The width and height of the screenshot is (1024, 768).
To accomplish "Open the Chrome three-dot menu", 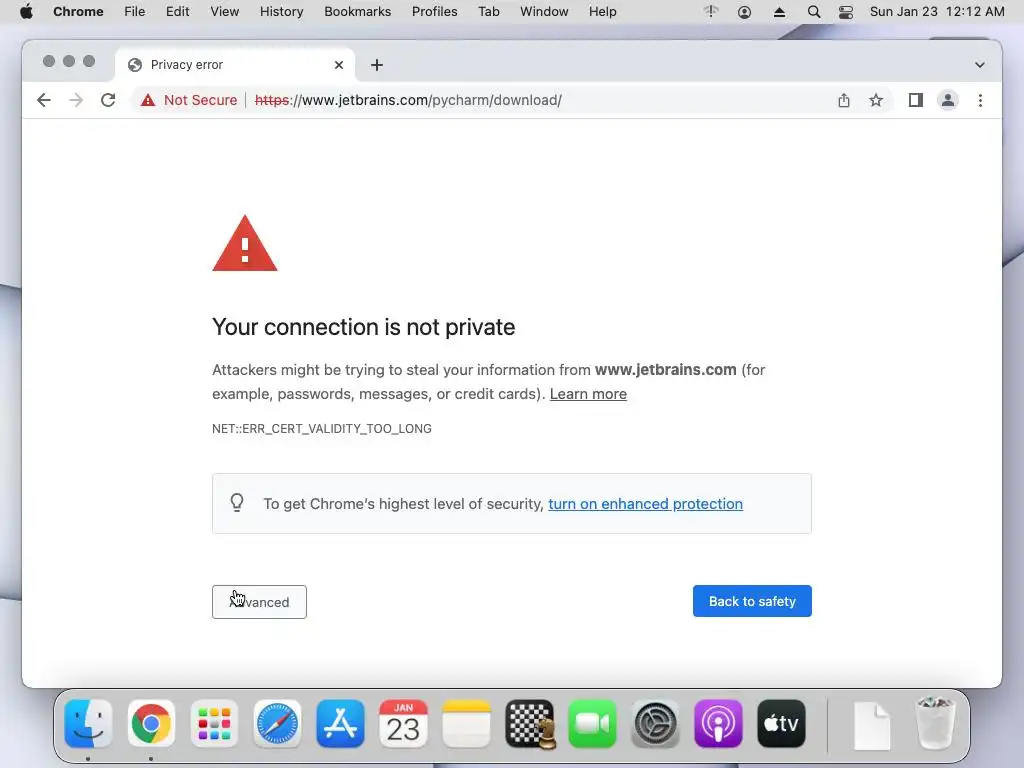I will [x=980, y=100].
